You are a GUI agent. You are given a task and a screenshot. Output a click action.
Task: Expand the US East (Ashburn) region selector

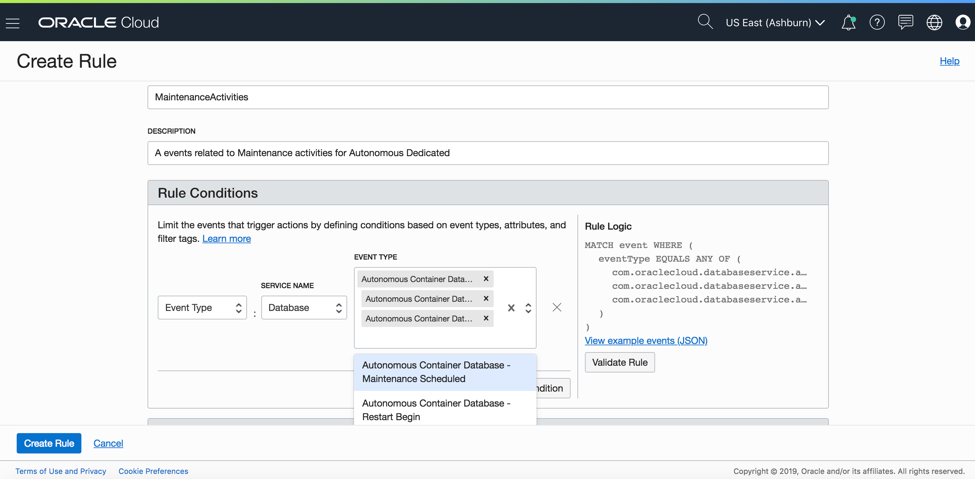pos(775,22)
